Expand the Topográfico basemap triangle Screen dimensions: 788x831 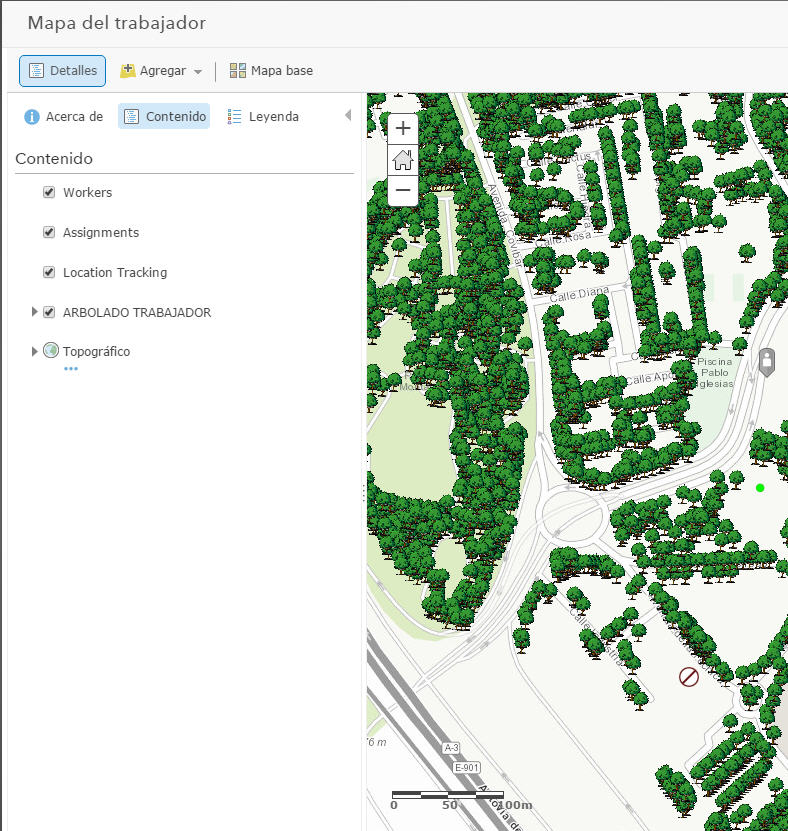(x=34, y=351)
